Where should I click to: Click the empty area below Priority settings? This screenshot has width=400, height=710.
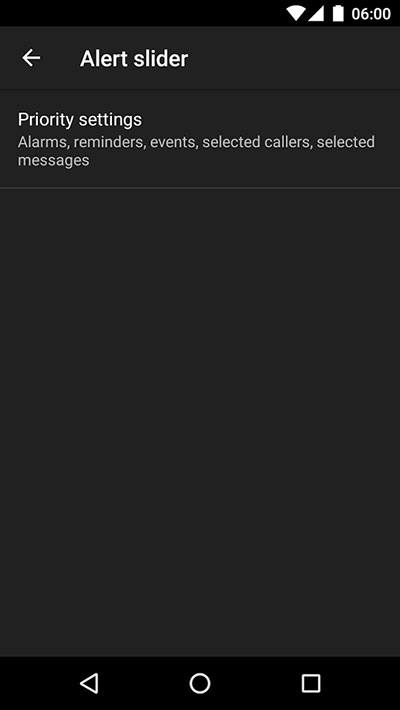point(200,421)
